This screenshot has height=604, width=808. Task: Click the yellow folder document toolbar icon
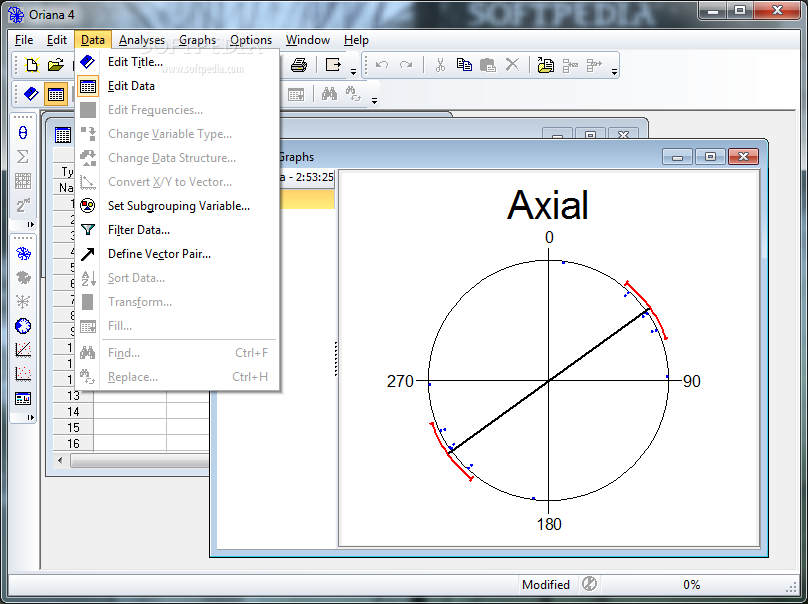[546, 65]
